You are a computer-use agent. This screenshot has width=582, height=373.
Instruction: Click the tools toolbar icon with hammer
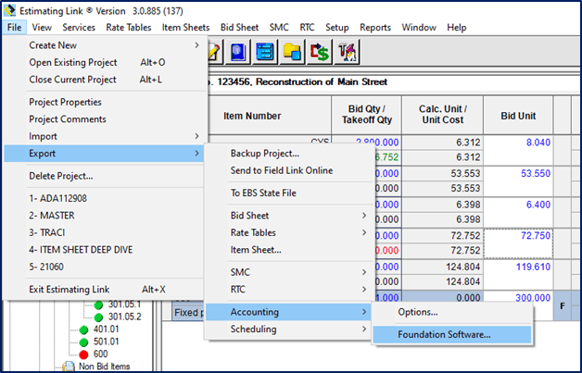tap(346, 52)
